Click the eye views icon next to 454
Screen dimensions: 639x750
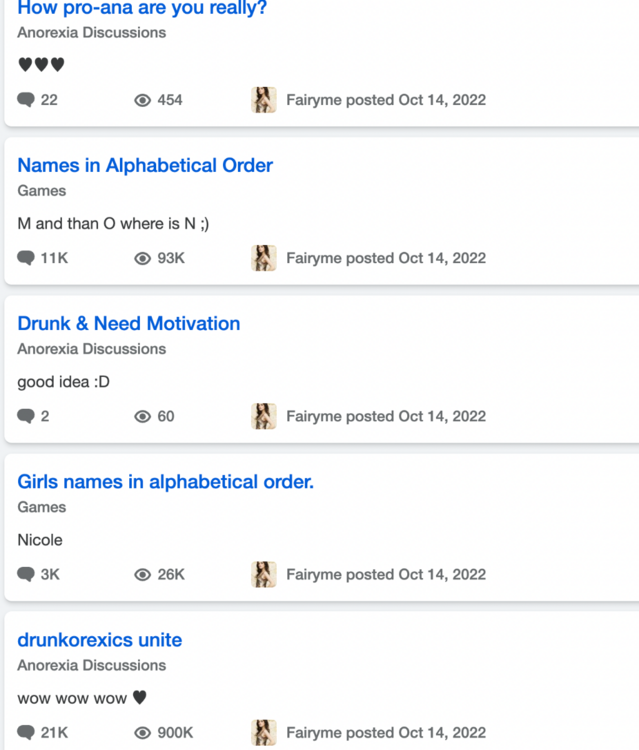tap(143, 100)
